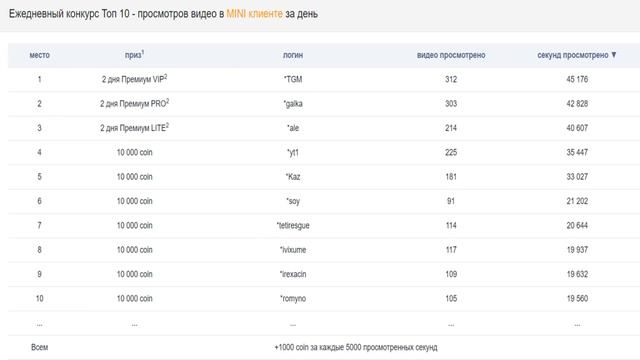Click the seconds value 35 447
Screen dimensions: 640x360
point(577,152)
